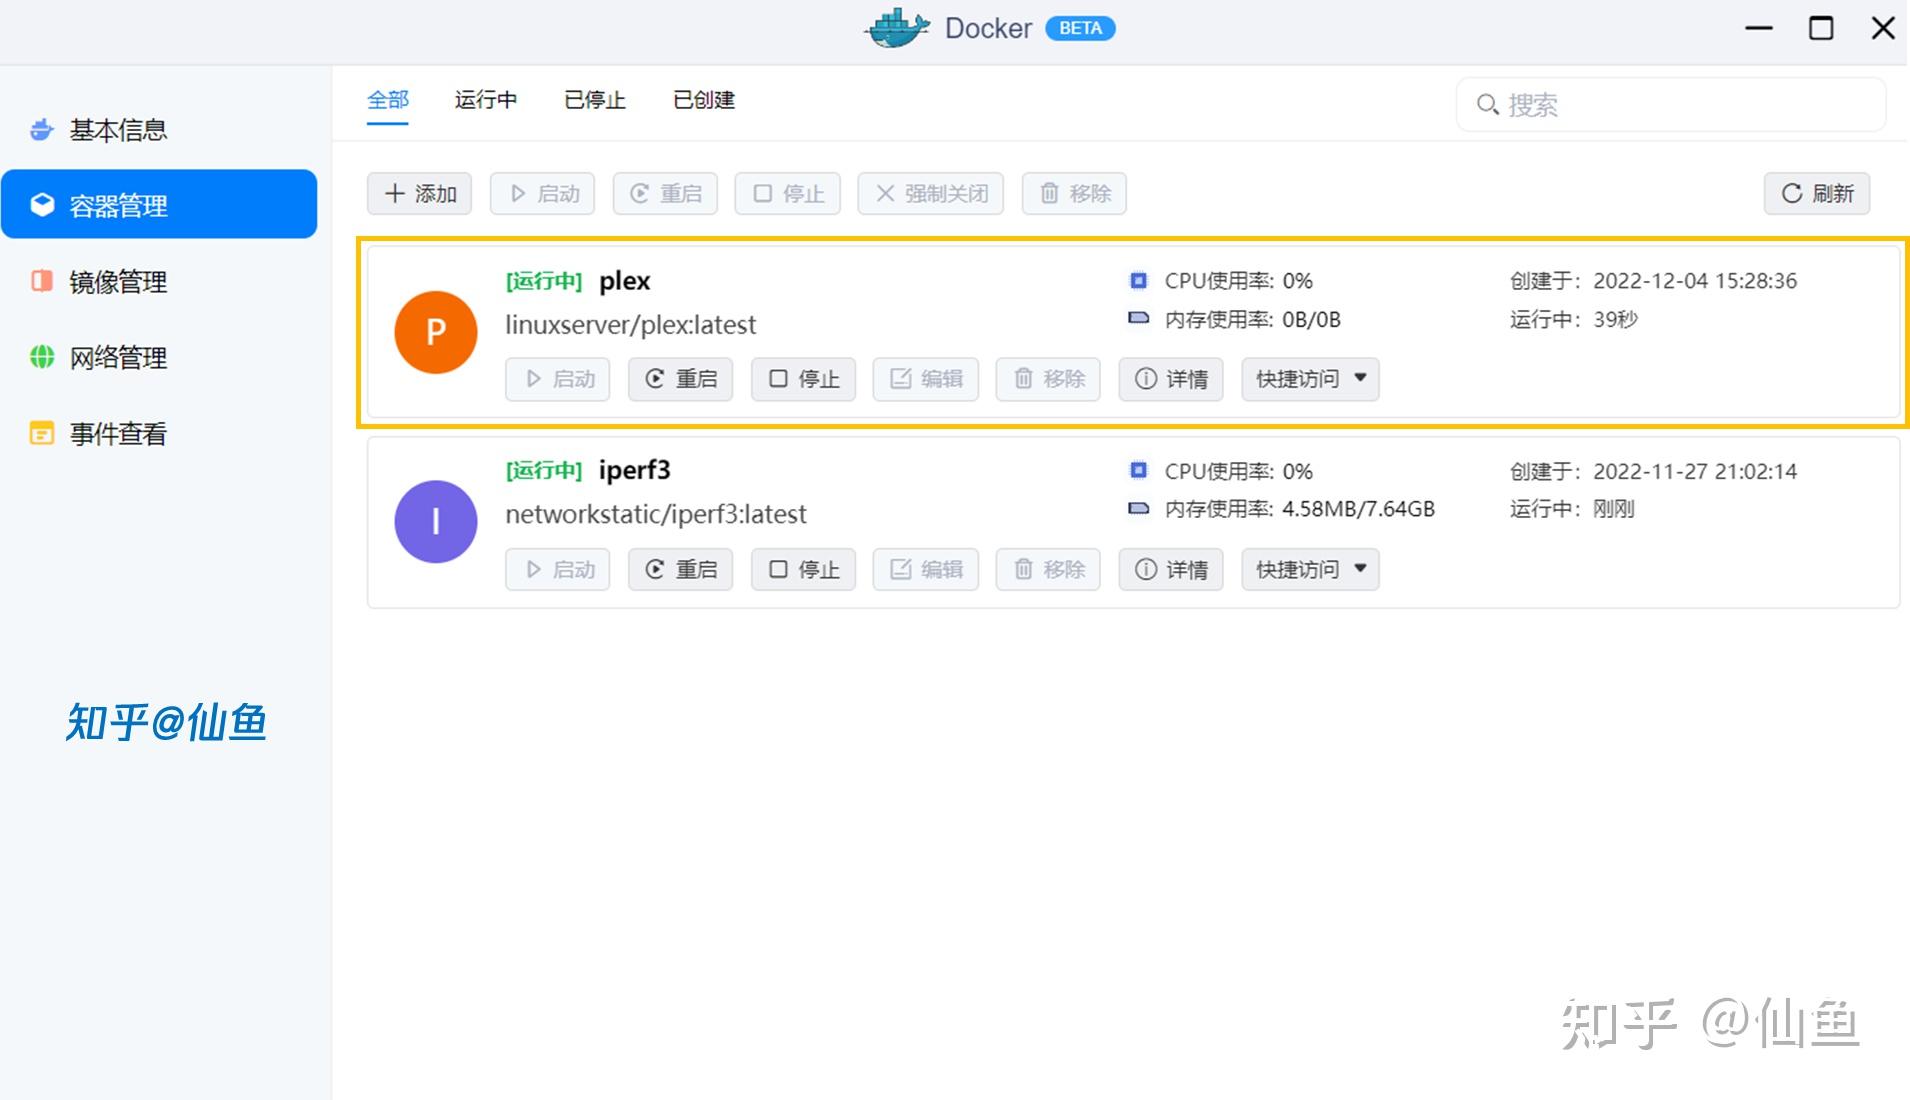The height and width of the screenshot is (1100, 1910).
Task: Stop the iperf3 container
Action: (x=804, y=569)
